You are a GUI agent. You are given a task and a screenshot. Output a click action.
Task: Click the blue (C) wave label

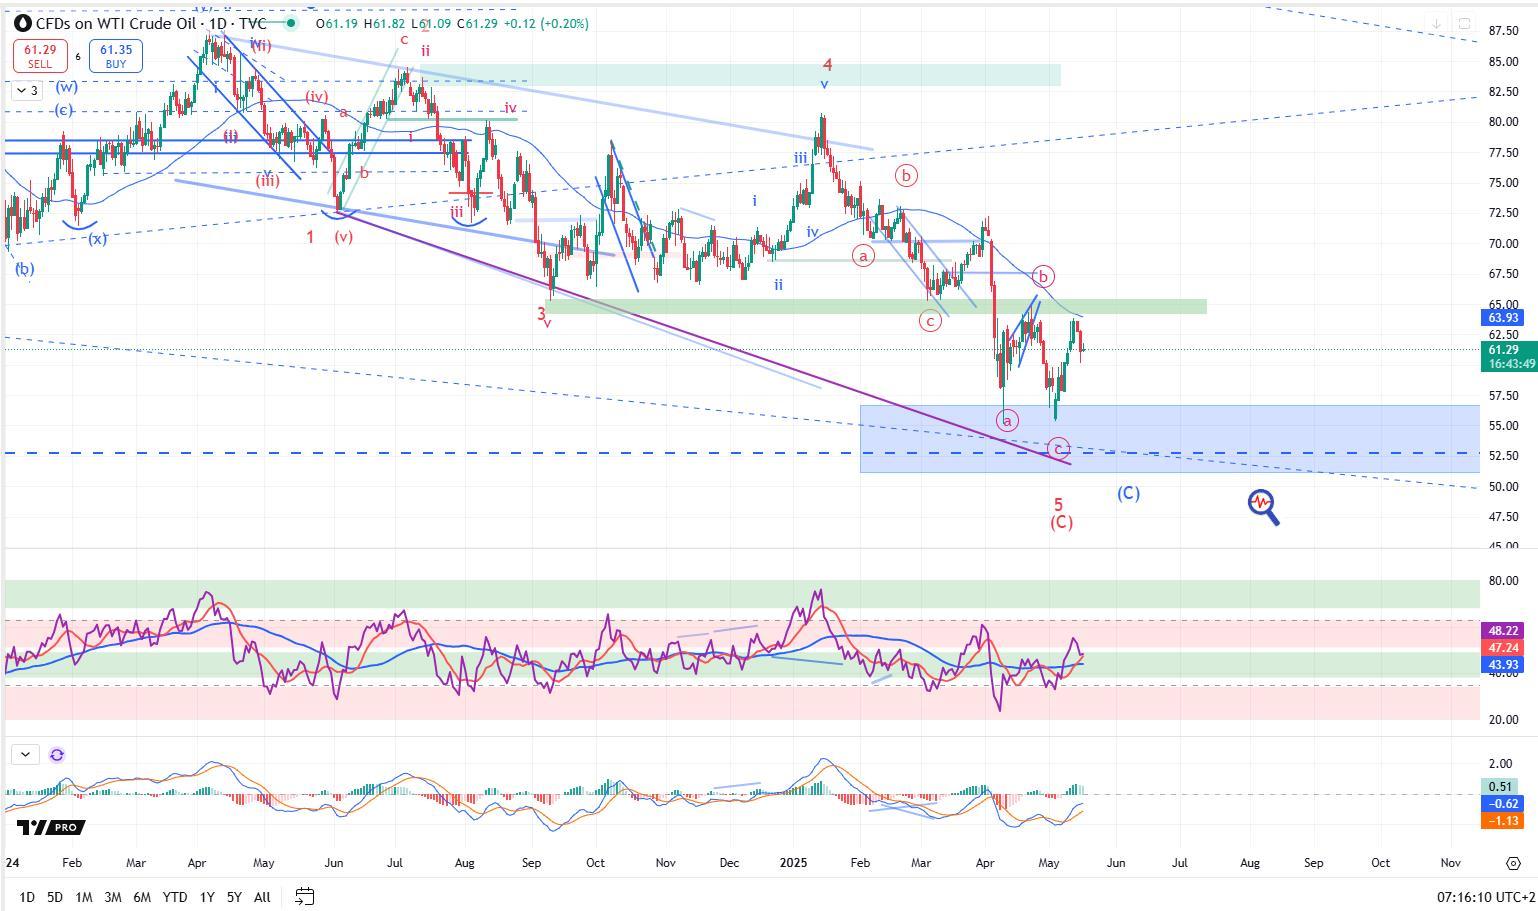click(x=1128, y=493)
